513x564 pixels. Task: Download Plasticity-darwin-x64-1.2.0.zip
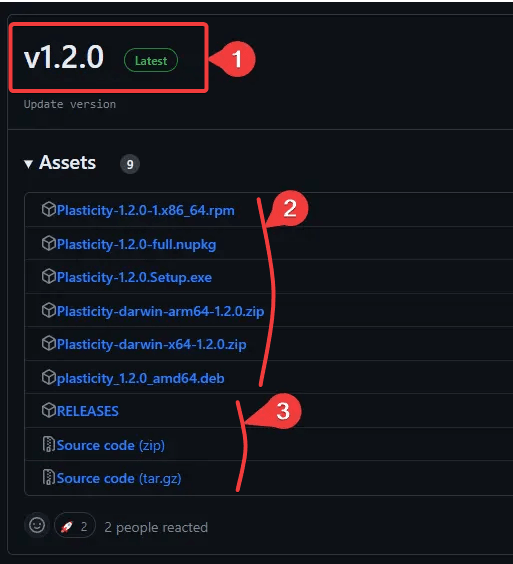[x=151, y=345]
